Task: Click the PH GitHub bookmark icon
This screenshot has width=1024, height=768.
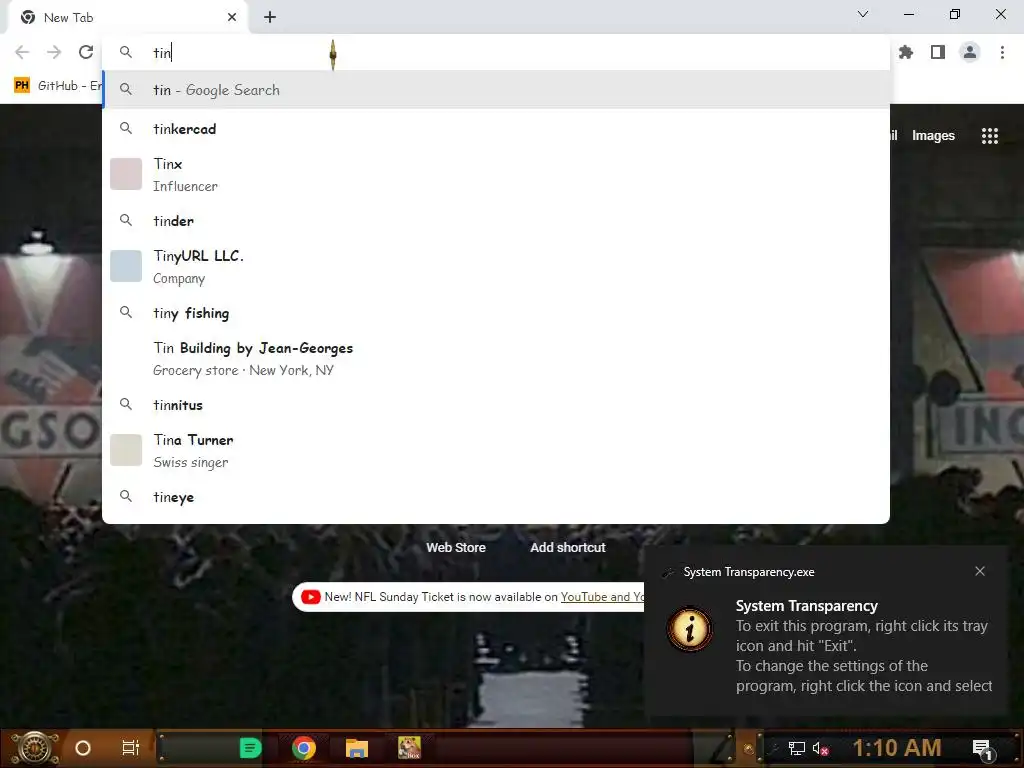Action: (x=22, y=86)
